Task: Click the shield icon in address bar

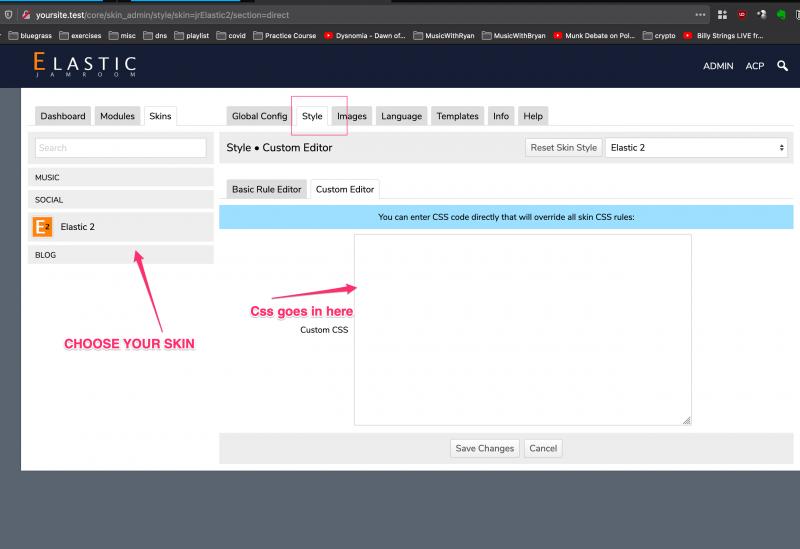Action: point(9,15)
